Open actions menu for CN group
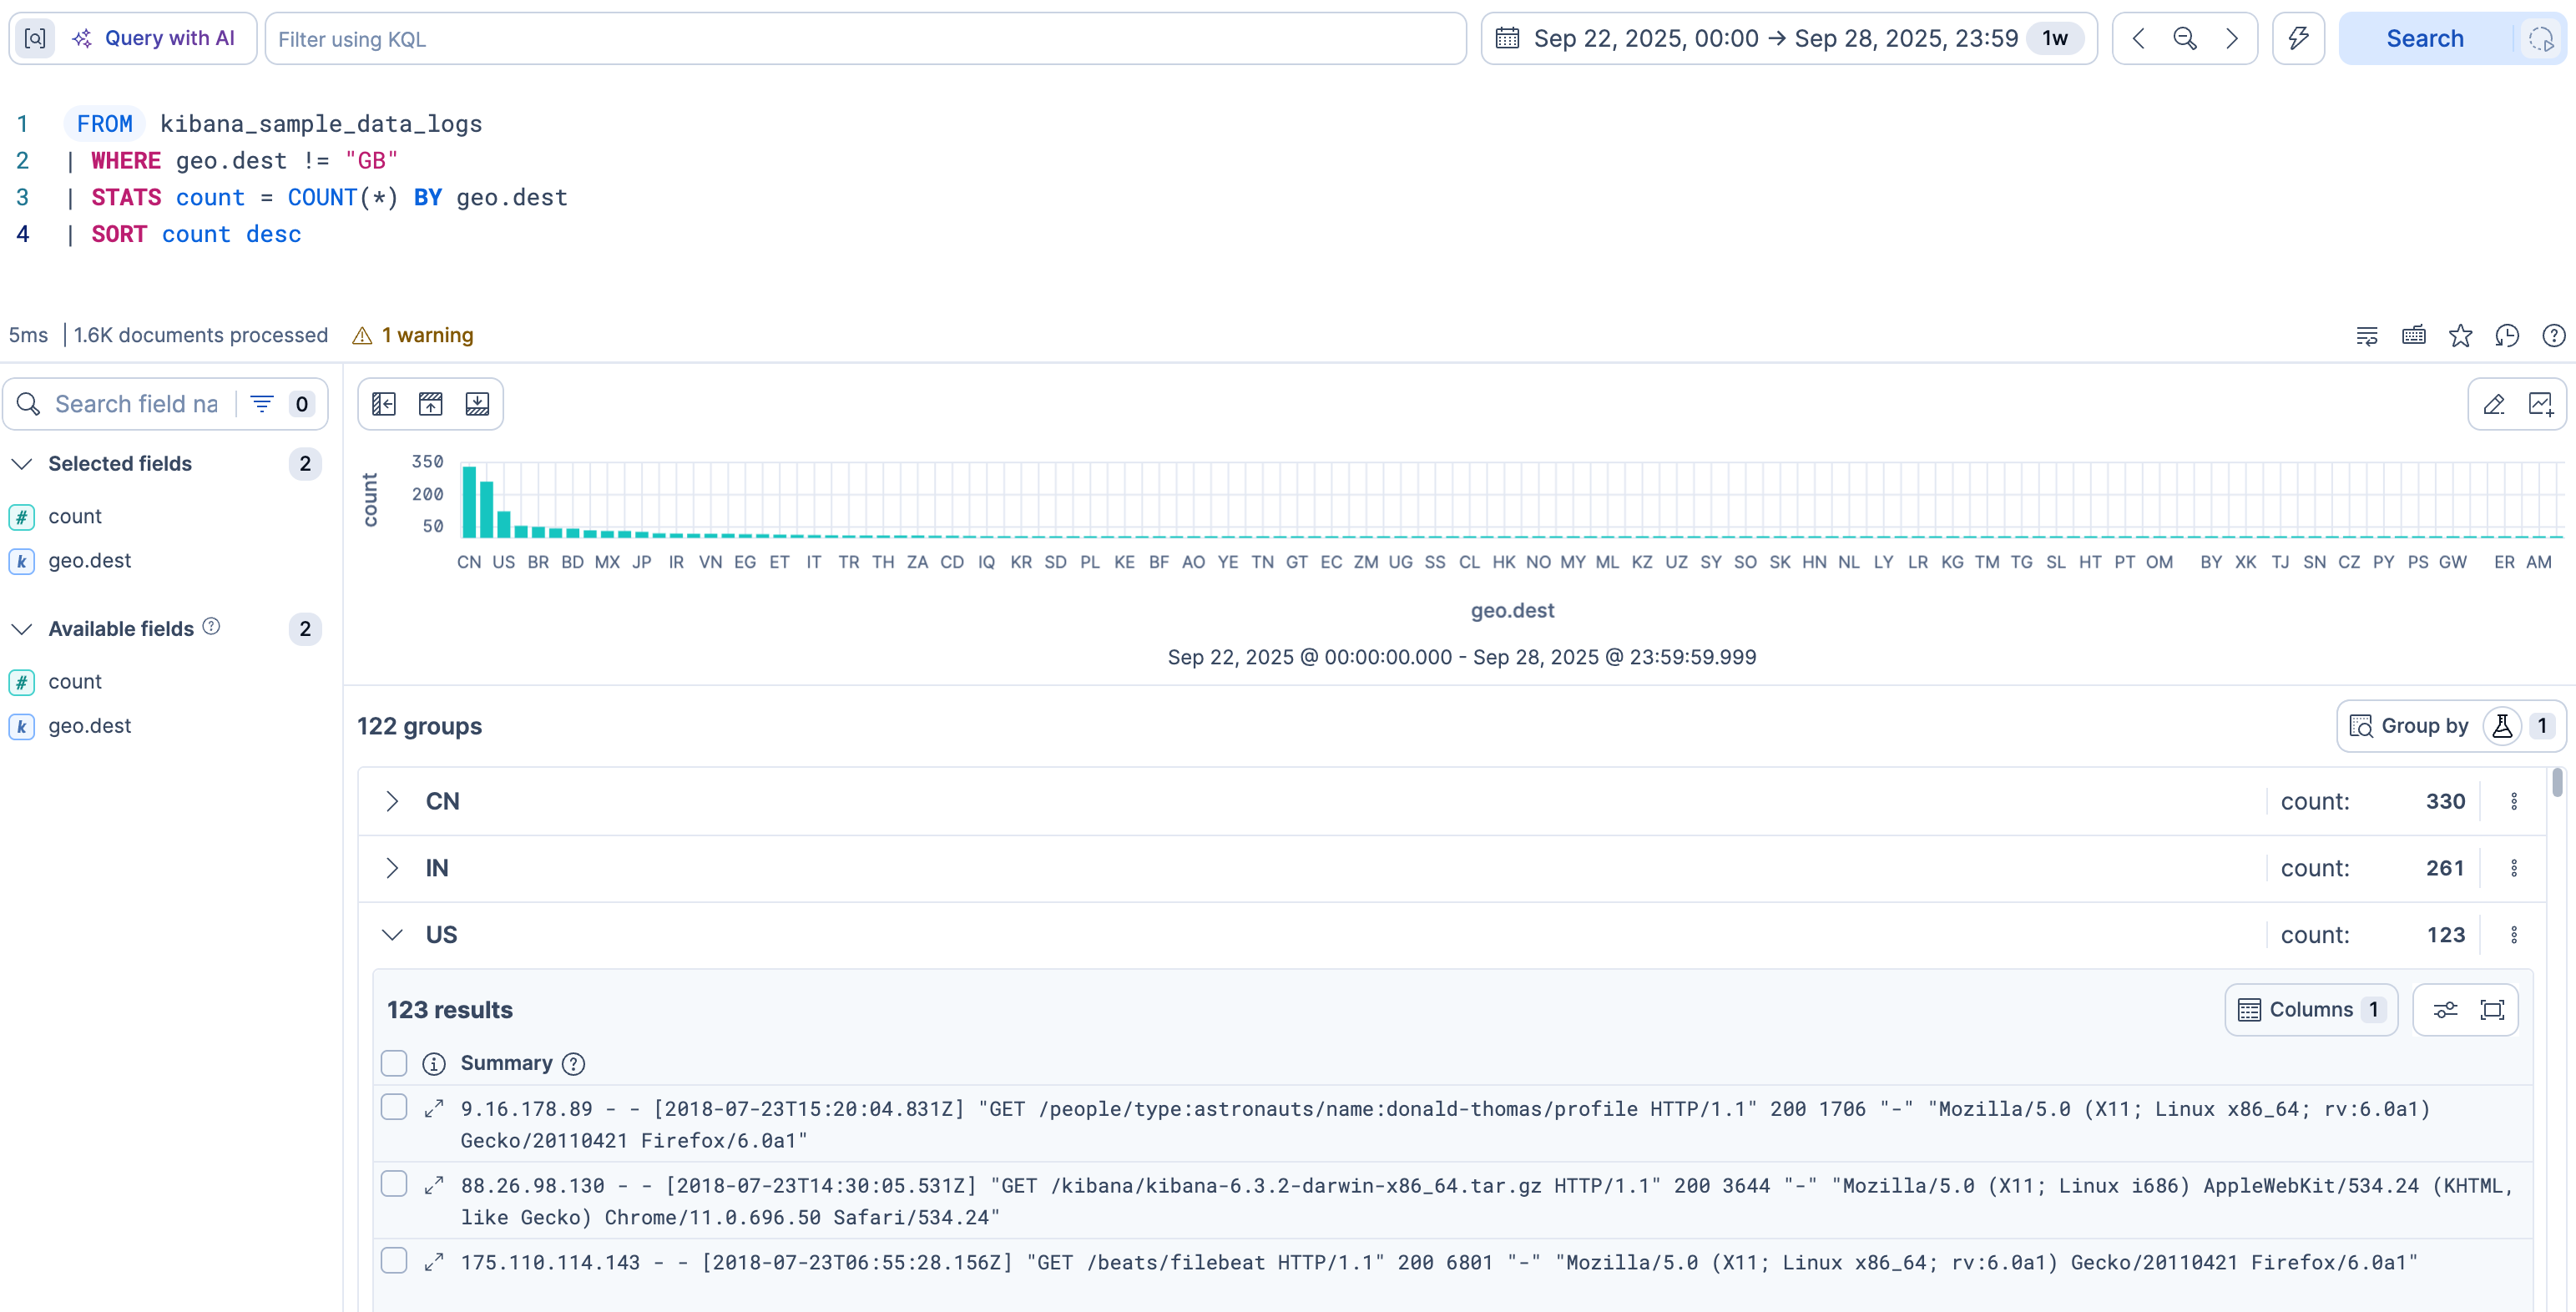This screenshot has height=1312, width=2576. click(x=2514, y=802)
